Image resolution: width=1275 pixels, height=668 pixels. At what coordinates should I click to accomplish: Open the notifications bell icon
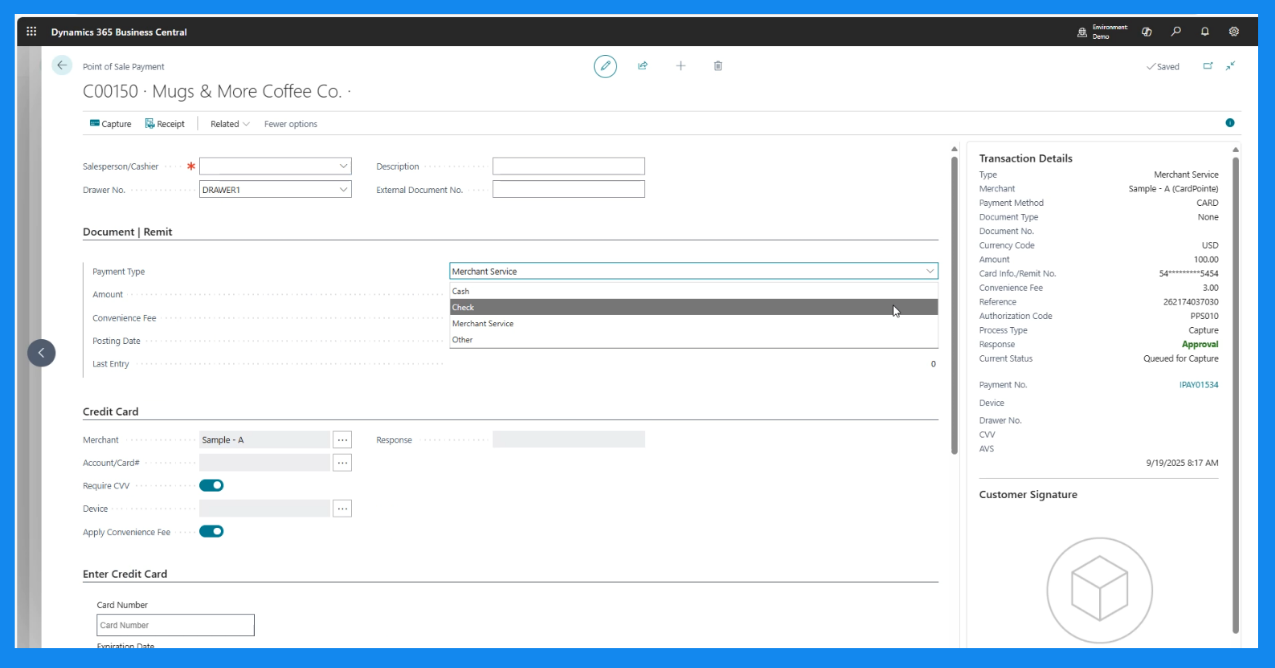coord(1205,32)
